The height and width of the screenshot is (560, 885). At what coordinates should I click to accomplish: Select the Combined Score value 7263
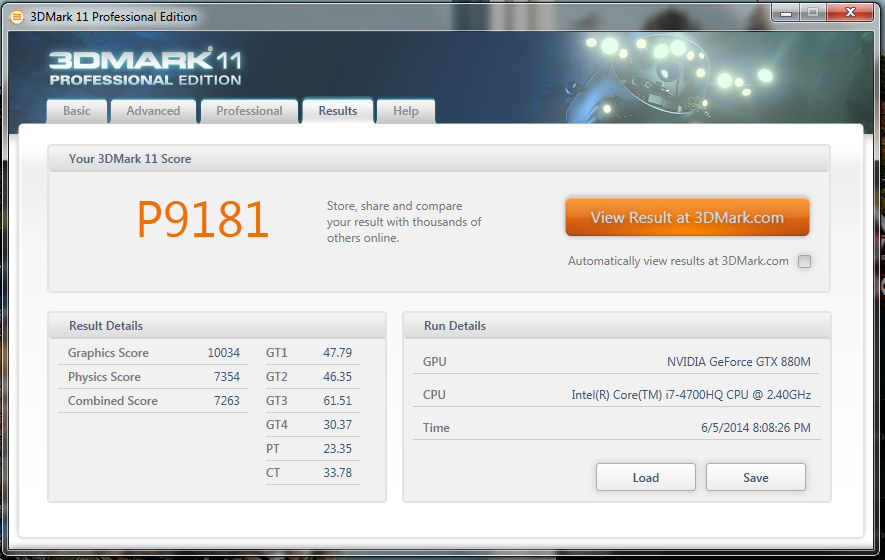coord(227,401)
